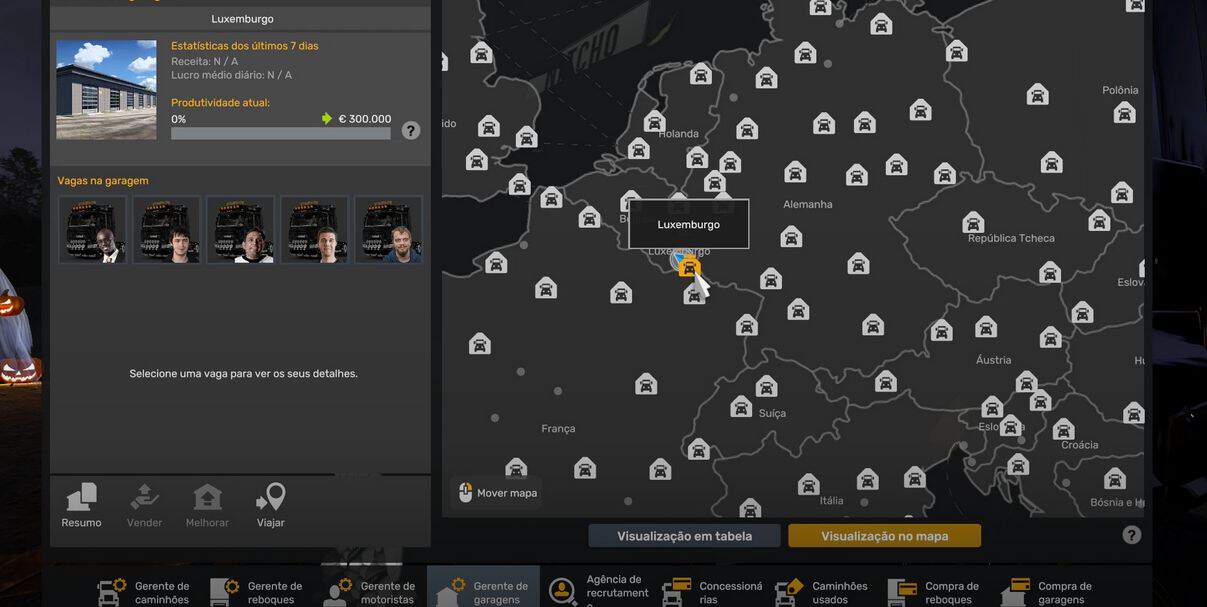The width and height of the screenshot is (1207, 607).
Task: Open the Resumo garage summary
Action: pyautogui.click(x=81, y=505)
